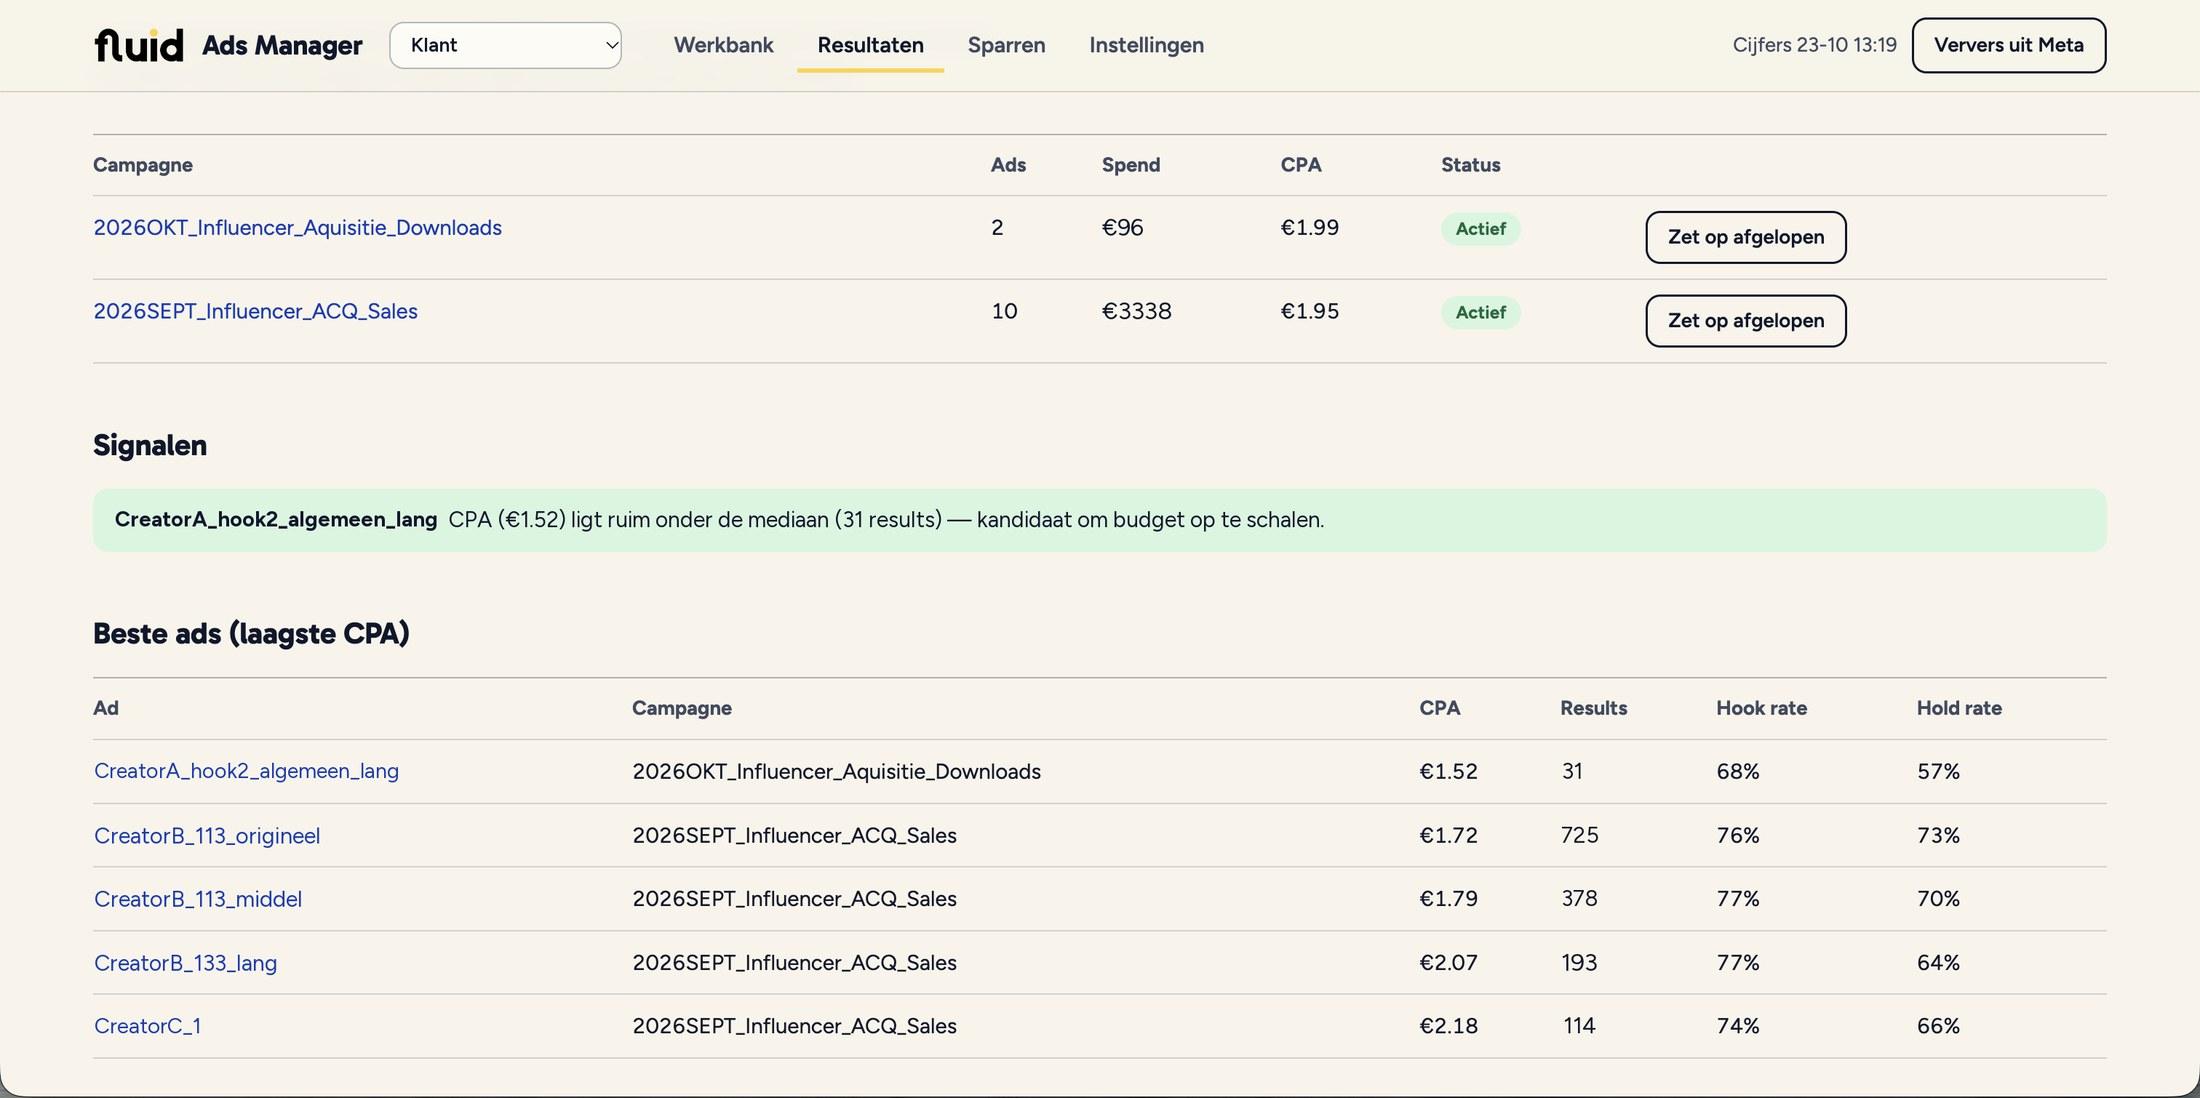
Task: Click the bold CreatorA_hook2_algemeen_lang name in the Signalen banner
Action: (276, 520)
